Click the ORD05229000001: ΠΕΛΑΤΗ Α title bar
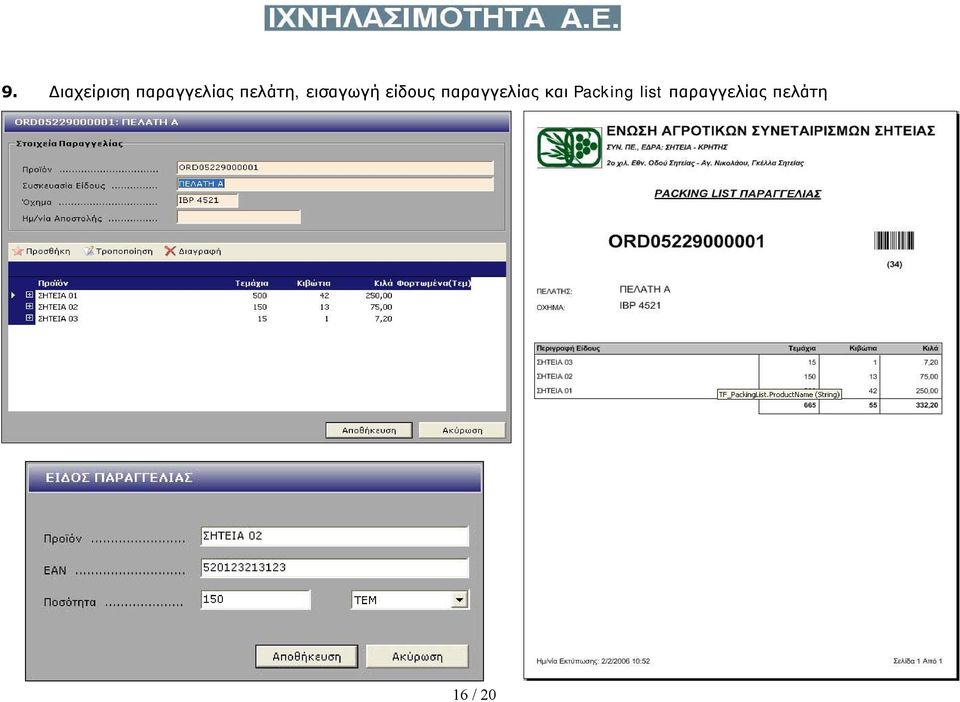 pos(257,122)
